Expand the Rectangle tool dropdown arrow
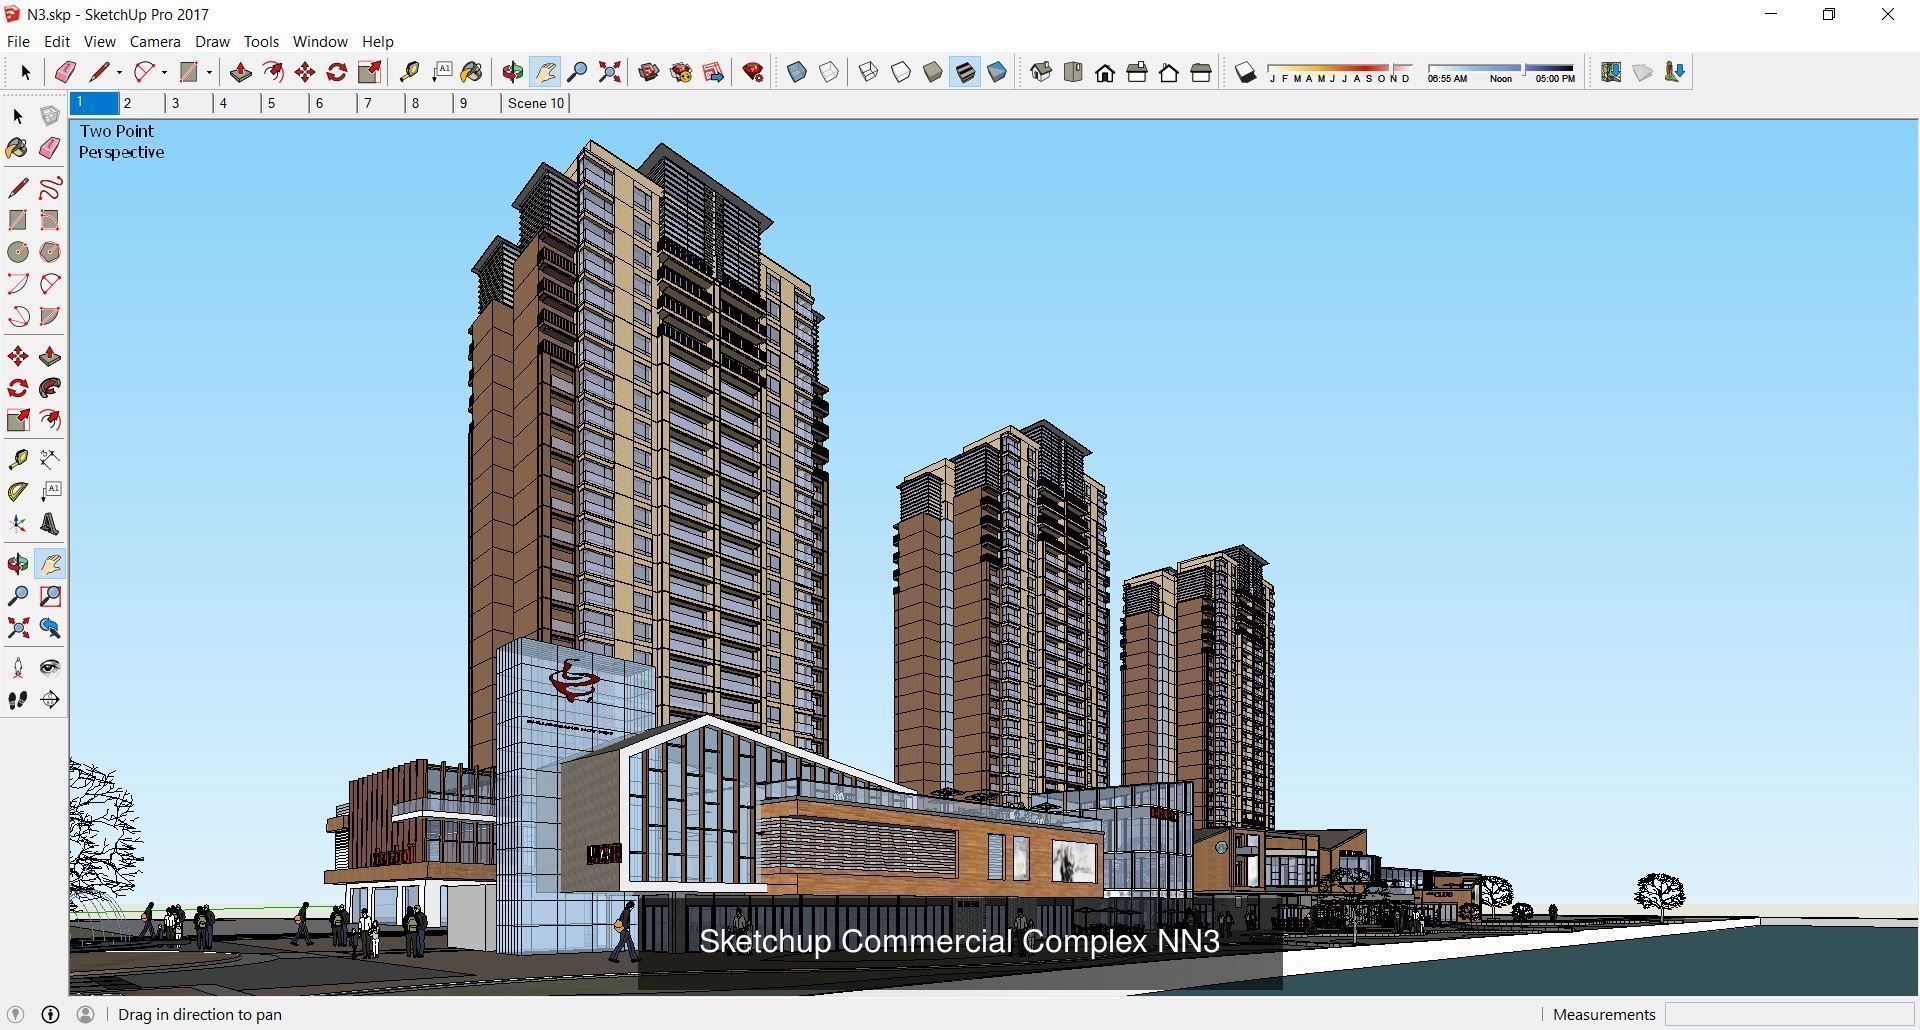The height and width of the screenshot is (1030, 1920). (x=209, y=72)
